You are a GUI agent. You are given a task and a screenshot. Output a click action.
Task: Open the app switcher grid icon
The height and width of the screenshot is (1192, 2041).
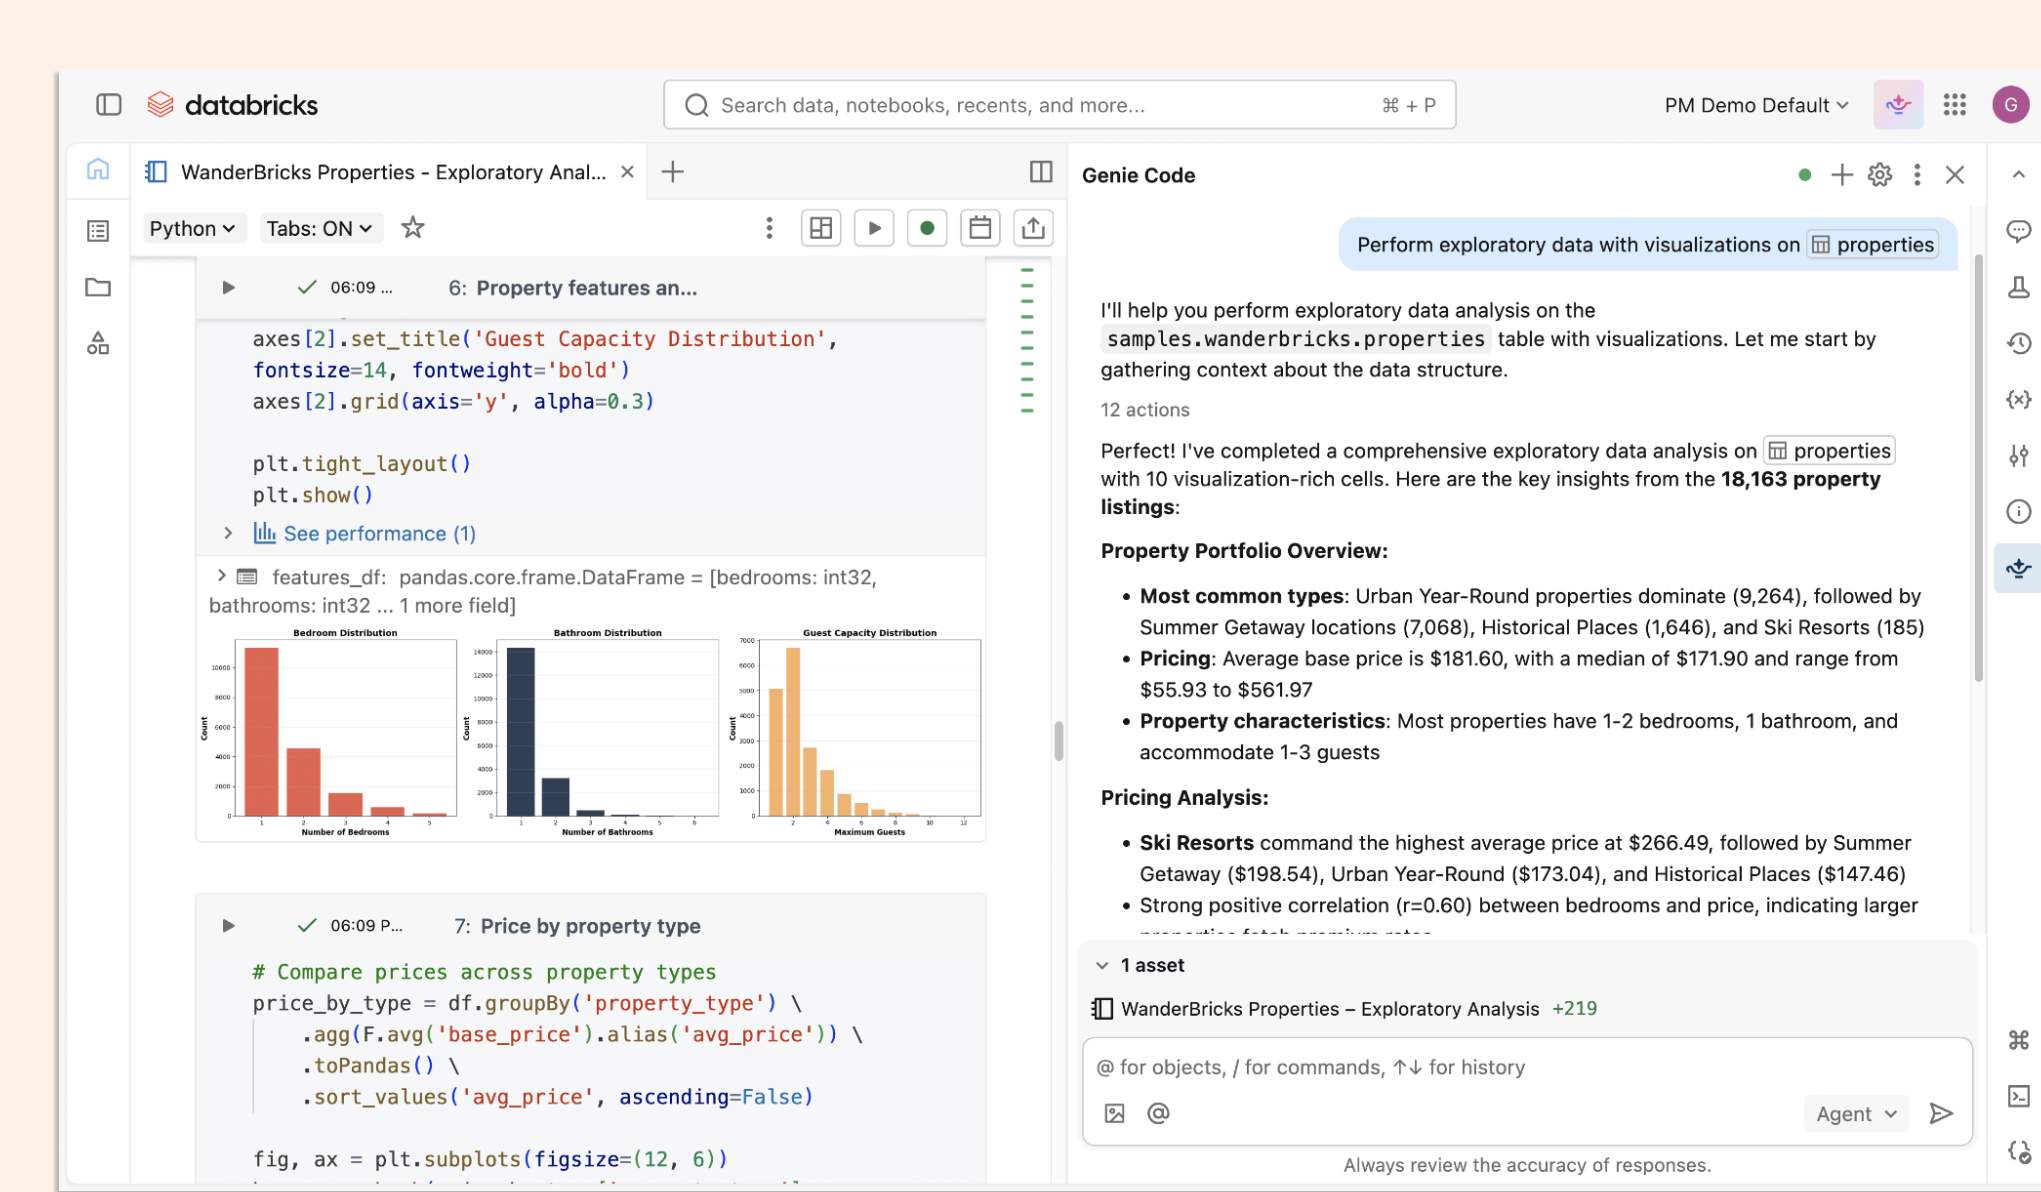click(1954, 105)
